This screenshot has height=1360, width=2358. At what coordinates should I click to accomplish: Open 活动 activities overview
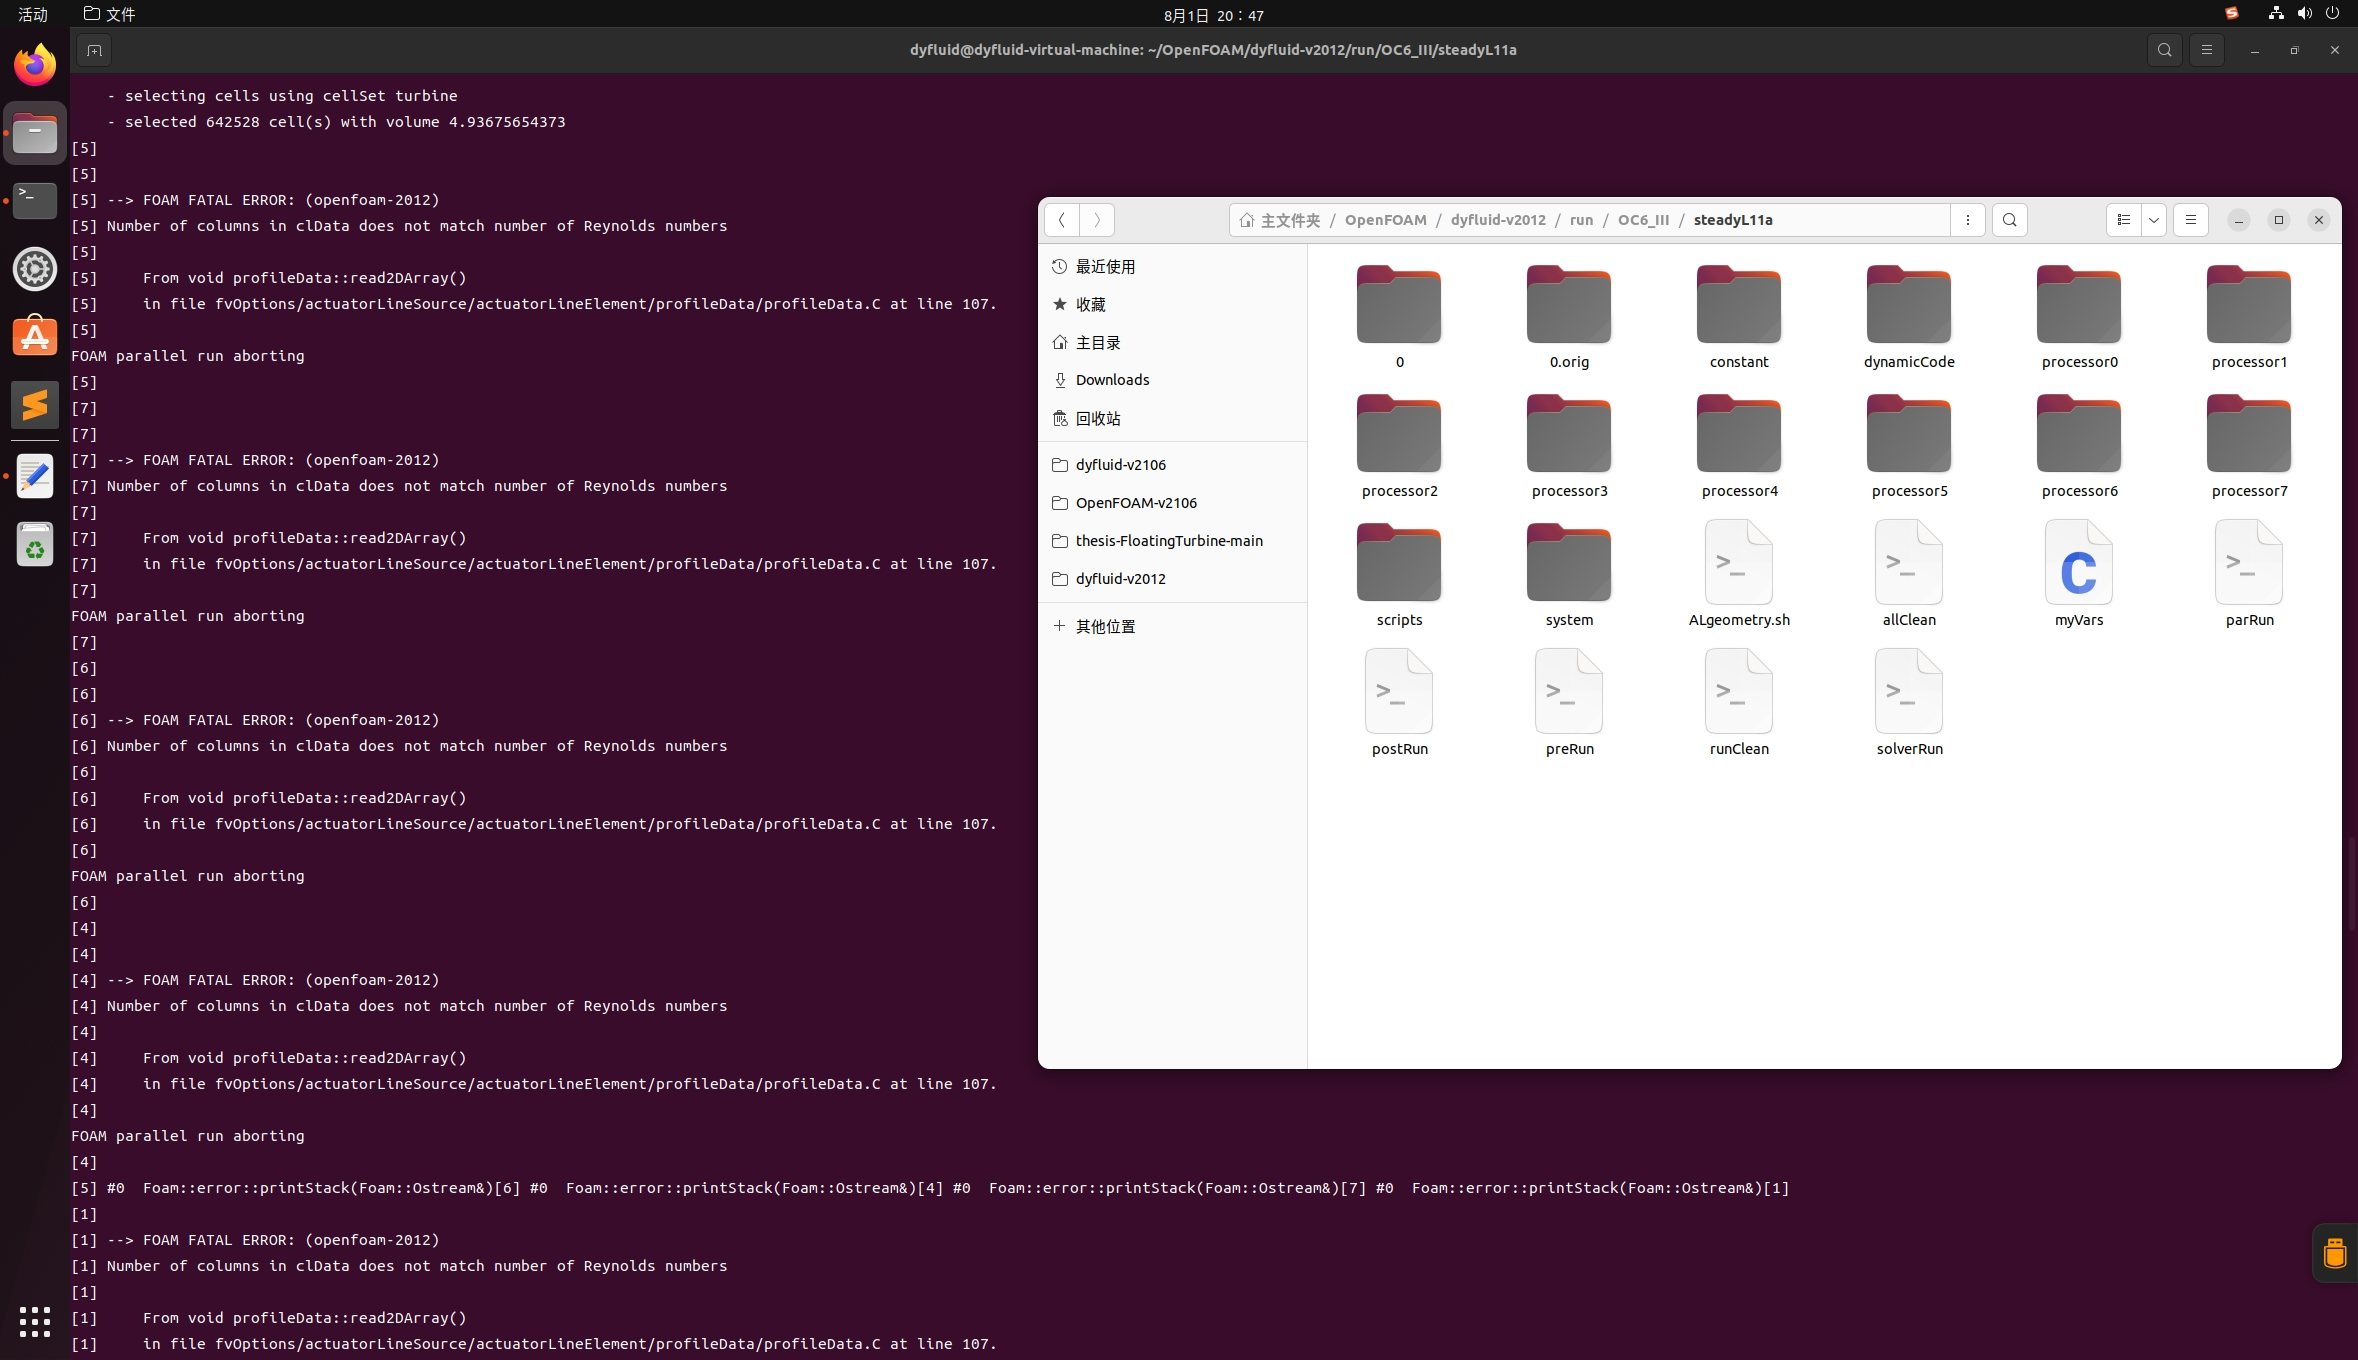(x=33, y=14)
